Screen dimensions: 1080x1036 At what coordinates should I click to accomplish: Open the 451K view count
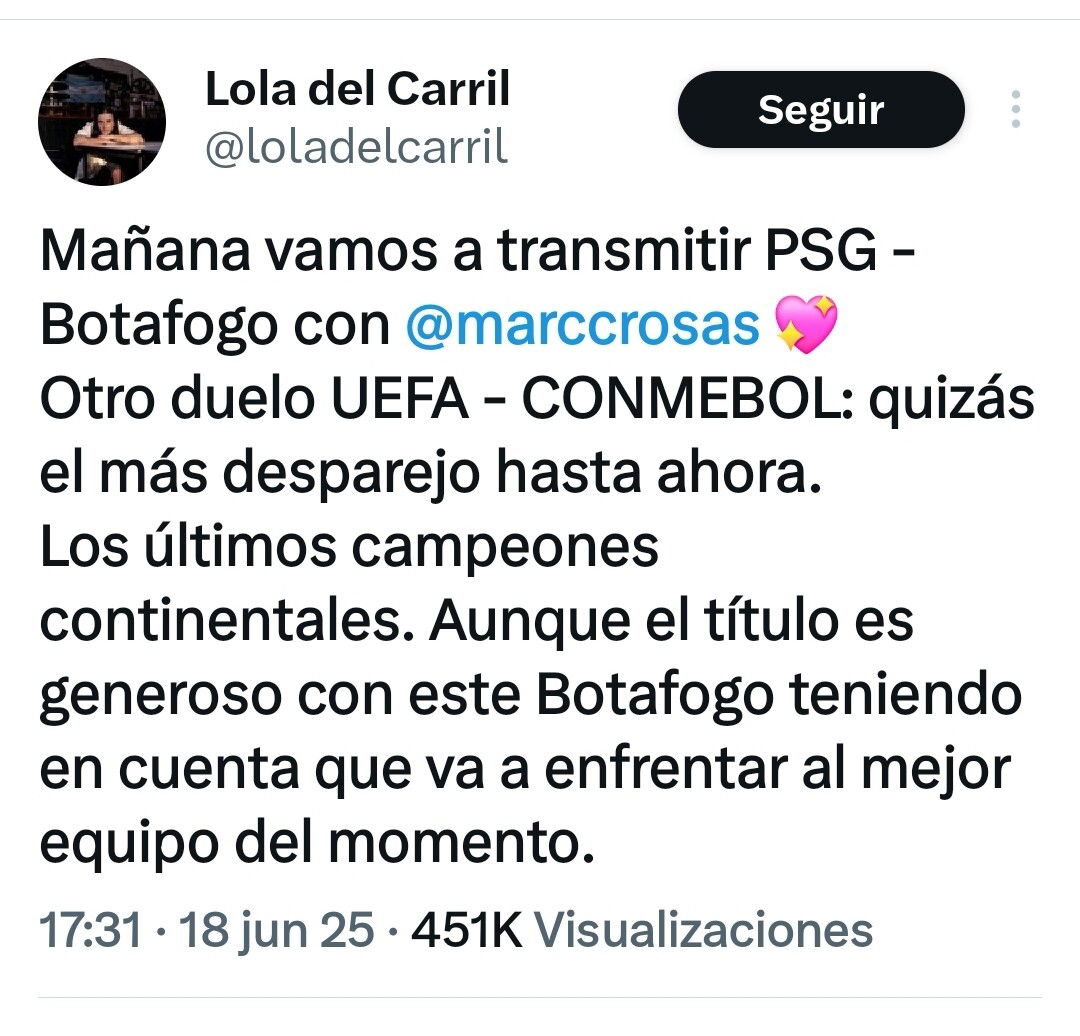coord(467,930)
